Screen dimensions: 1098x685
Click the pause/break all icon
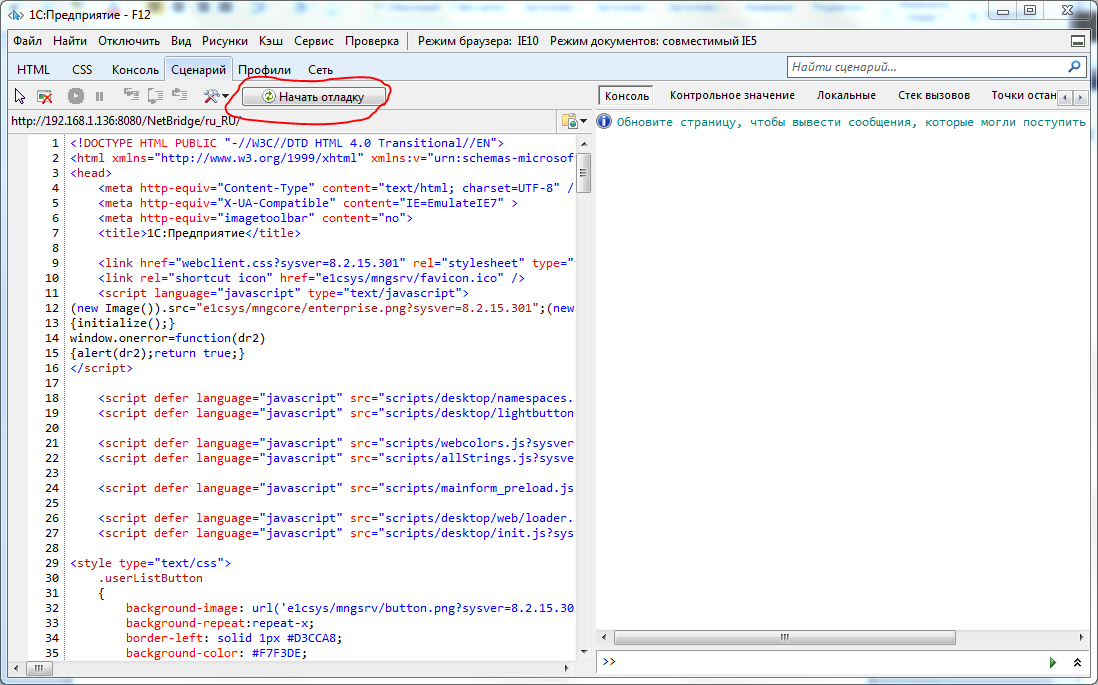(99, 96)
